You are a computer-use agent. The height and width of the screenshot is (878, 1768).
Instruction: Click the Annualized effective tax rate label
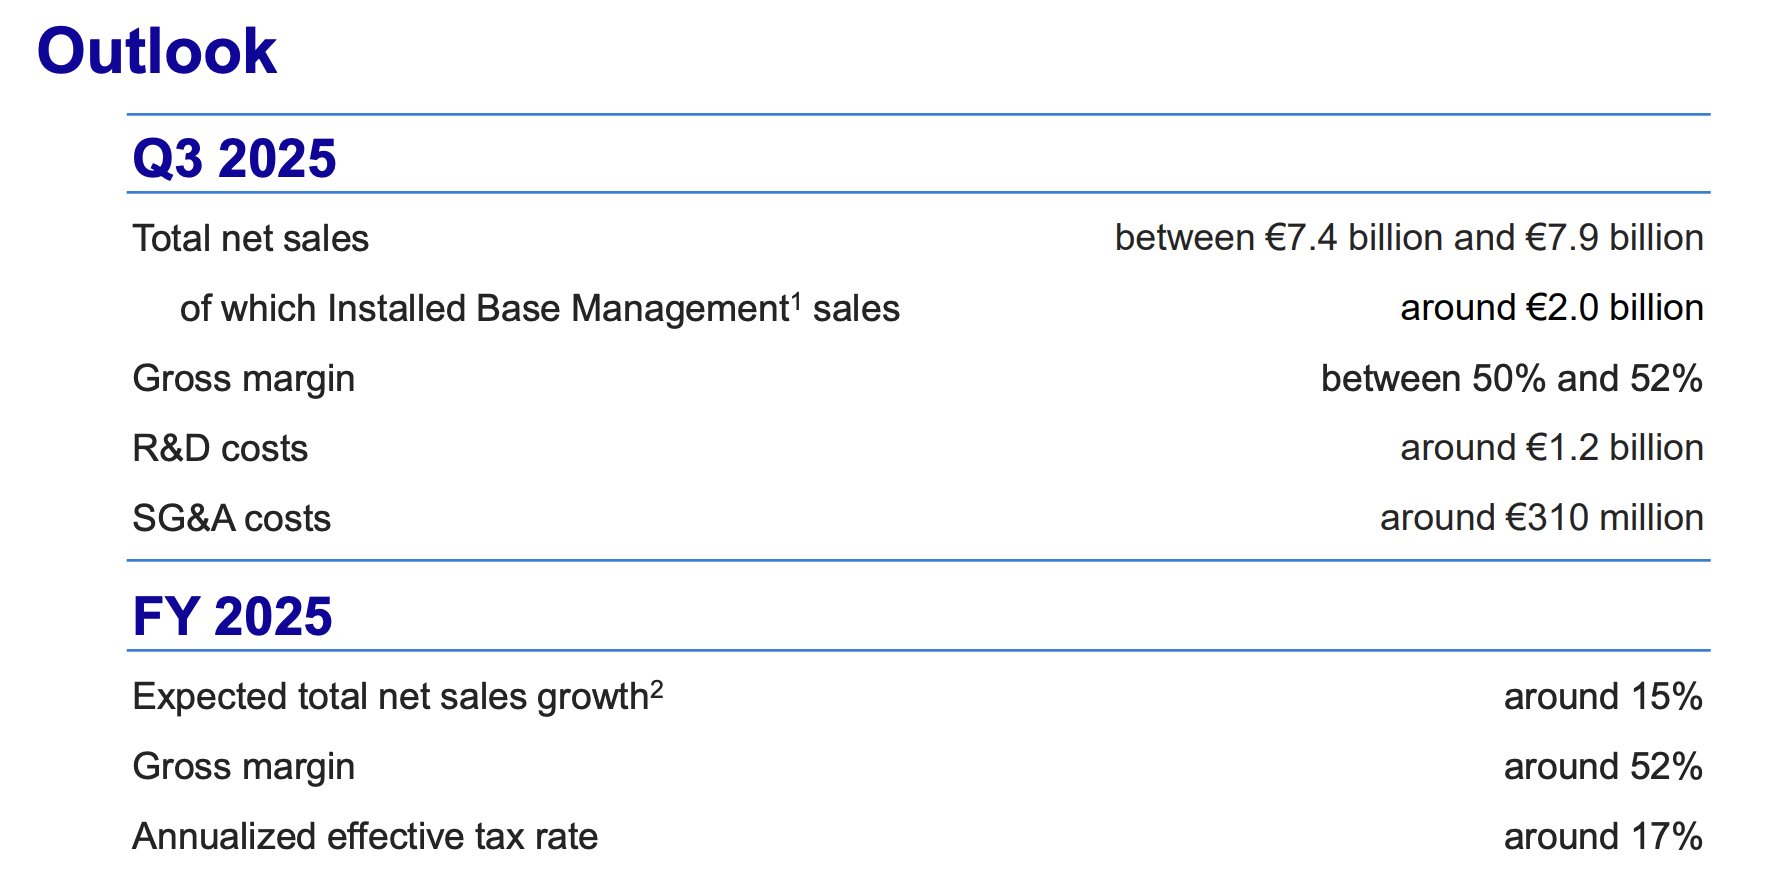tap(365, 837)
